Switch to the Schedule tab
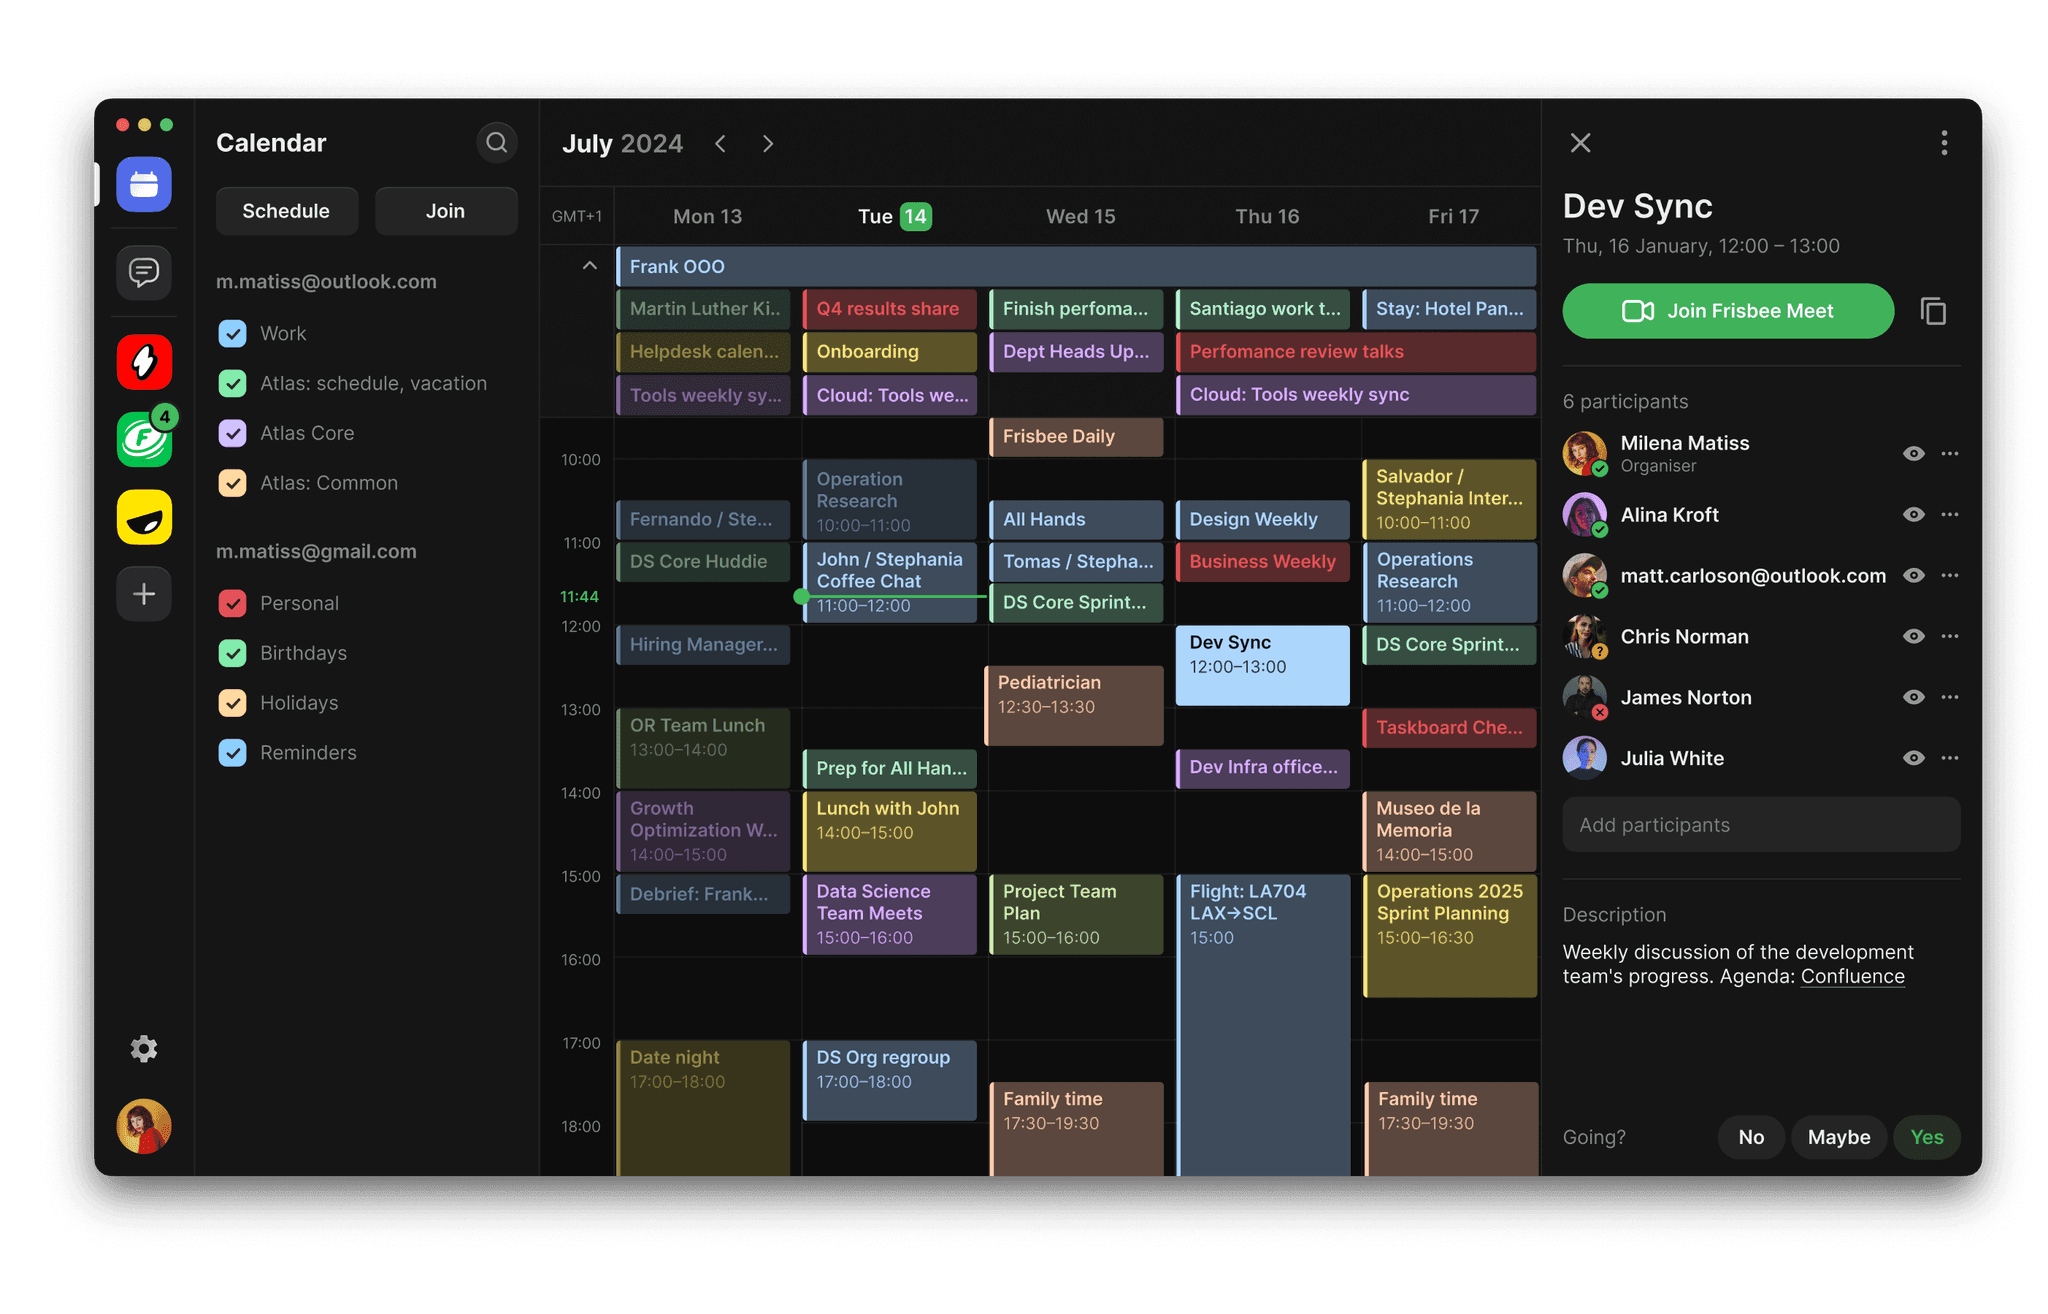This screenshot has width=2048, height=1314. pos(286,211)
